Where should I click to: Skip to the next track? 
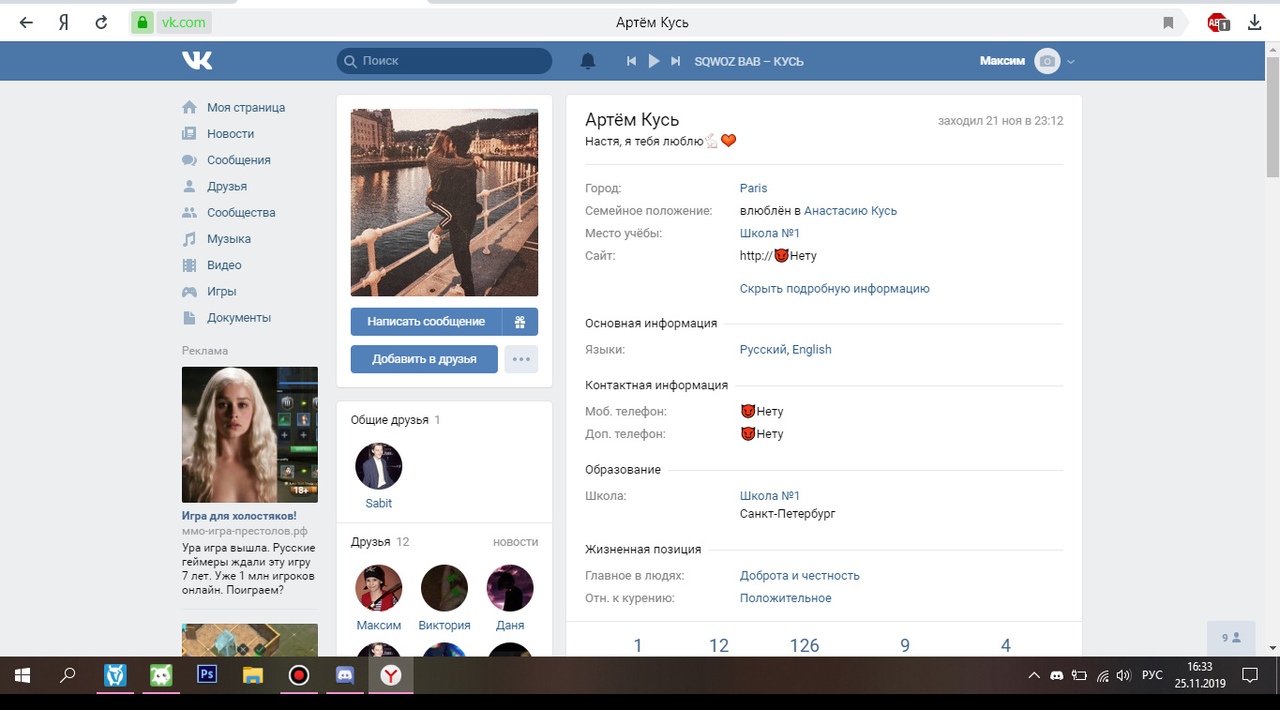[676, 61]
